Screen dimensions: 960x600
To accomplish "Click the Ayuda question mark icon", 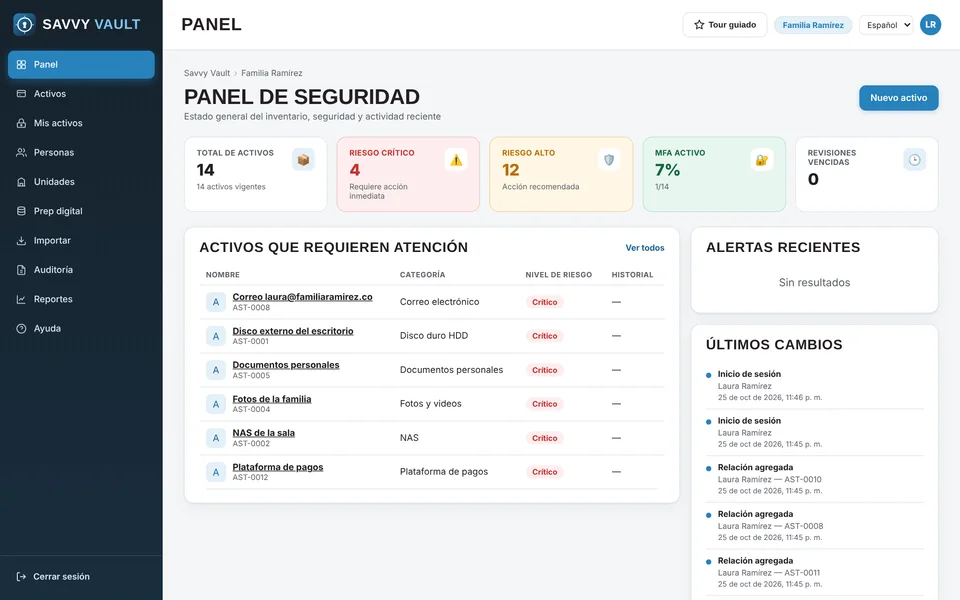I will (x=21, y=329).
